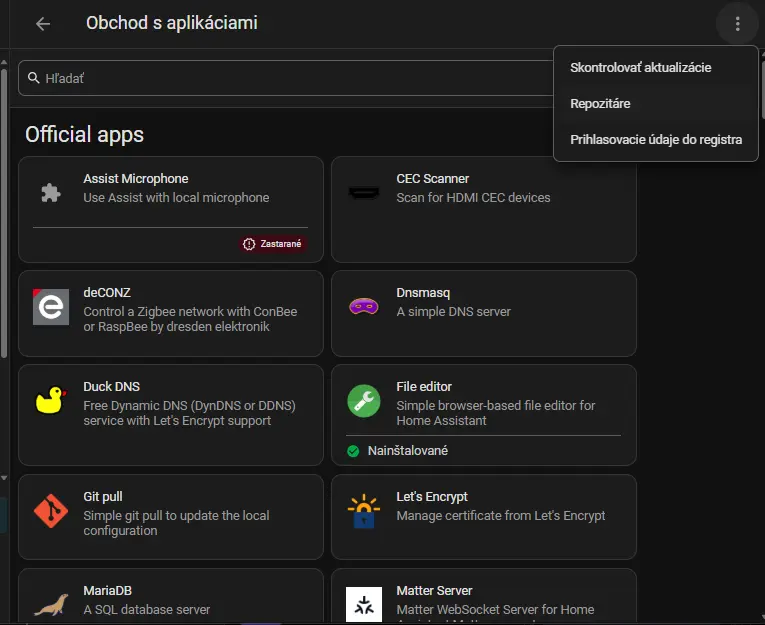Open the MariaDB app card
Image resolution: width=765 pixels, height=625 pixels.
(171, 596)
